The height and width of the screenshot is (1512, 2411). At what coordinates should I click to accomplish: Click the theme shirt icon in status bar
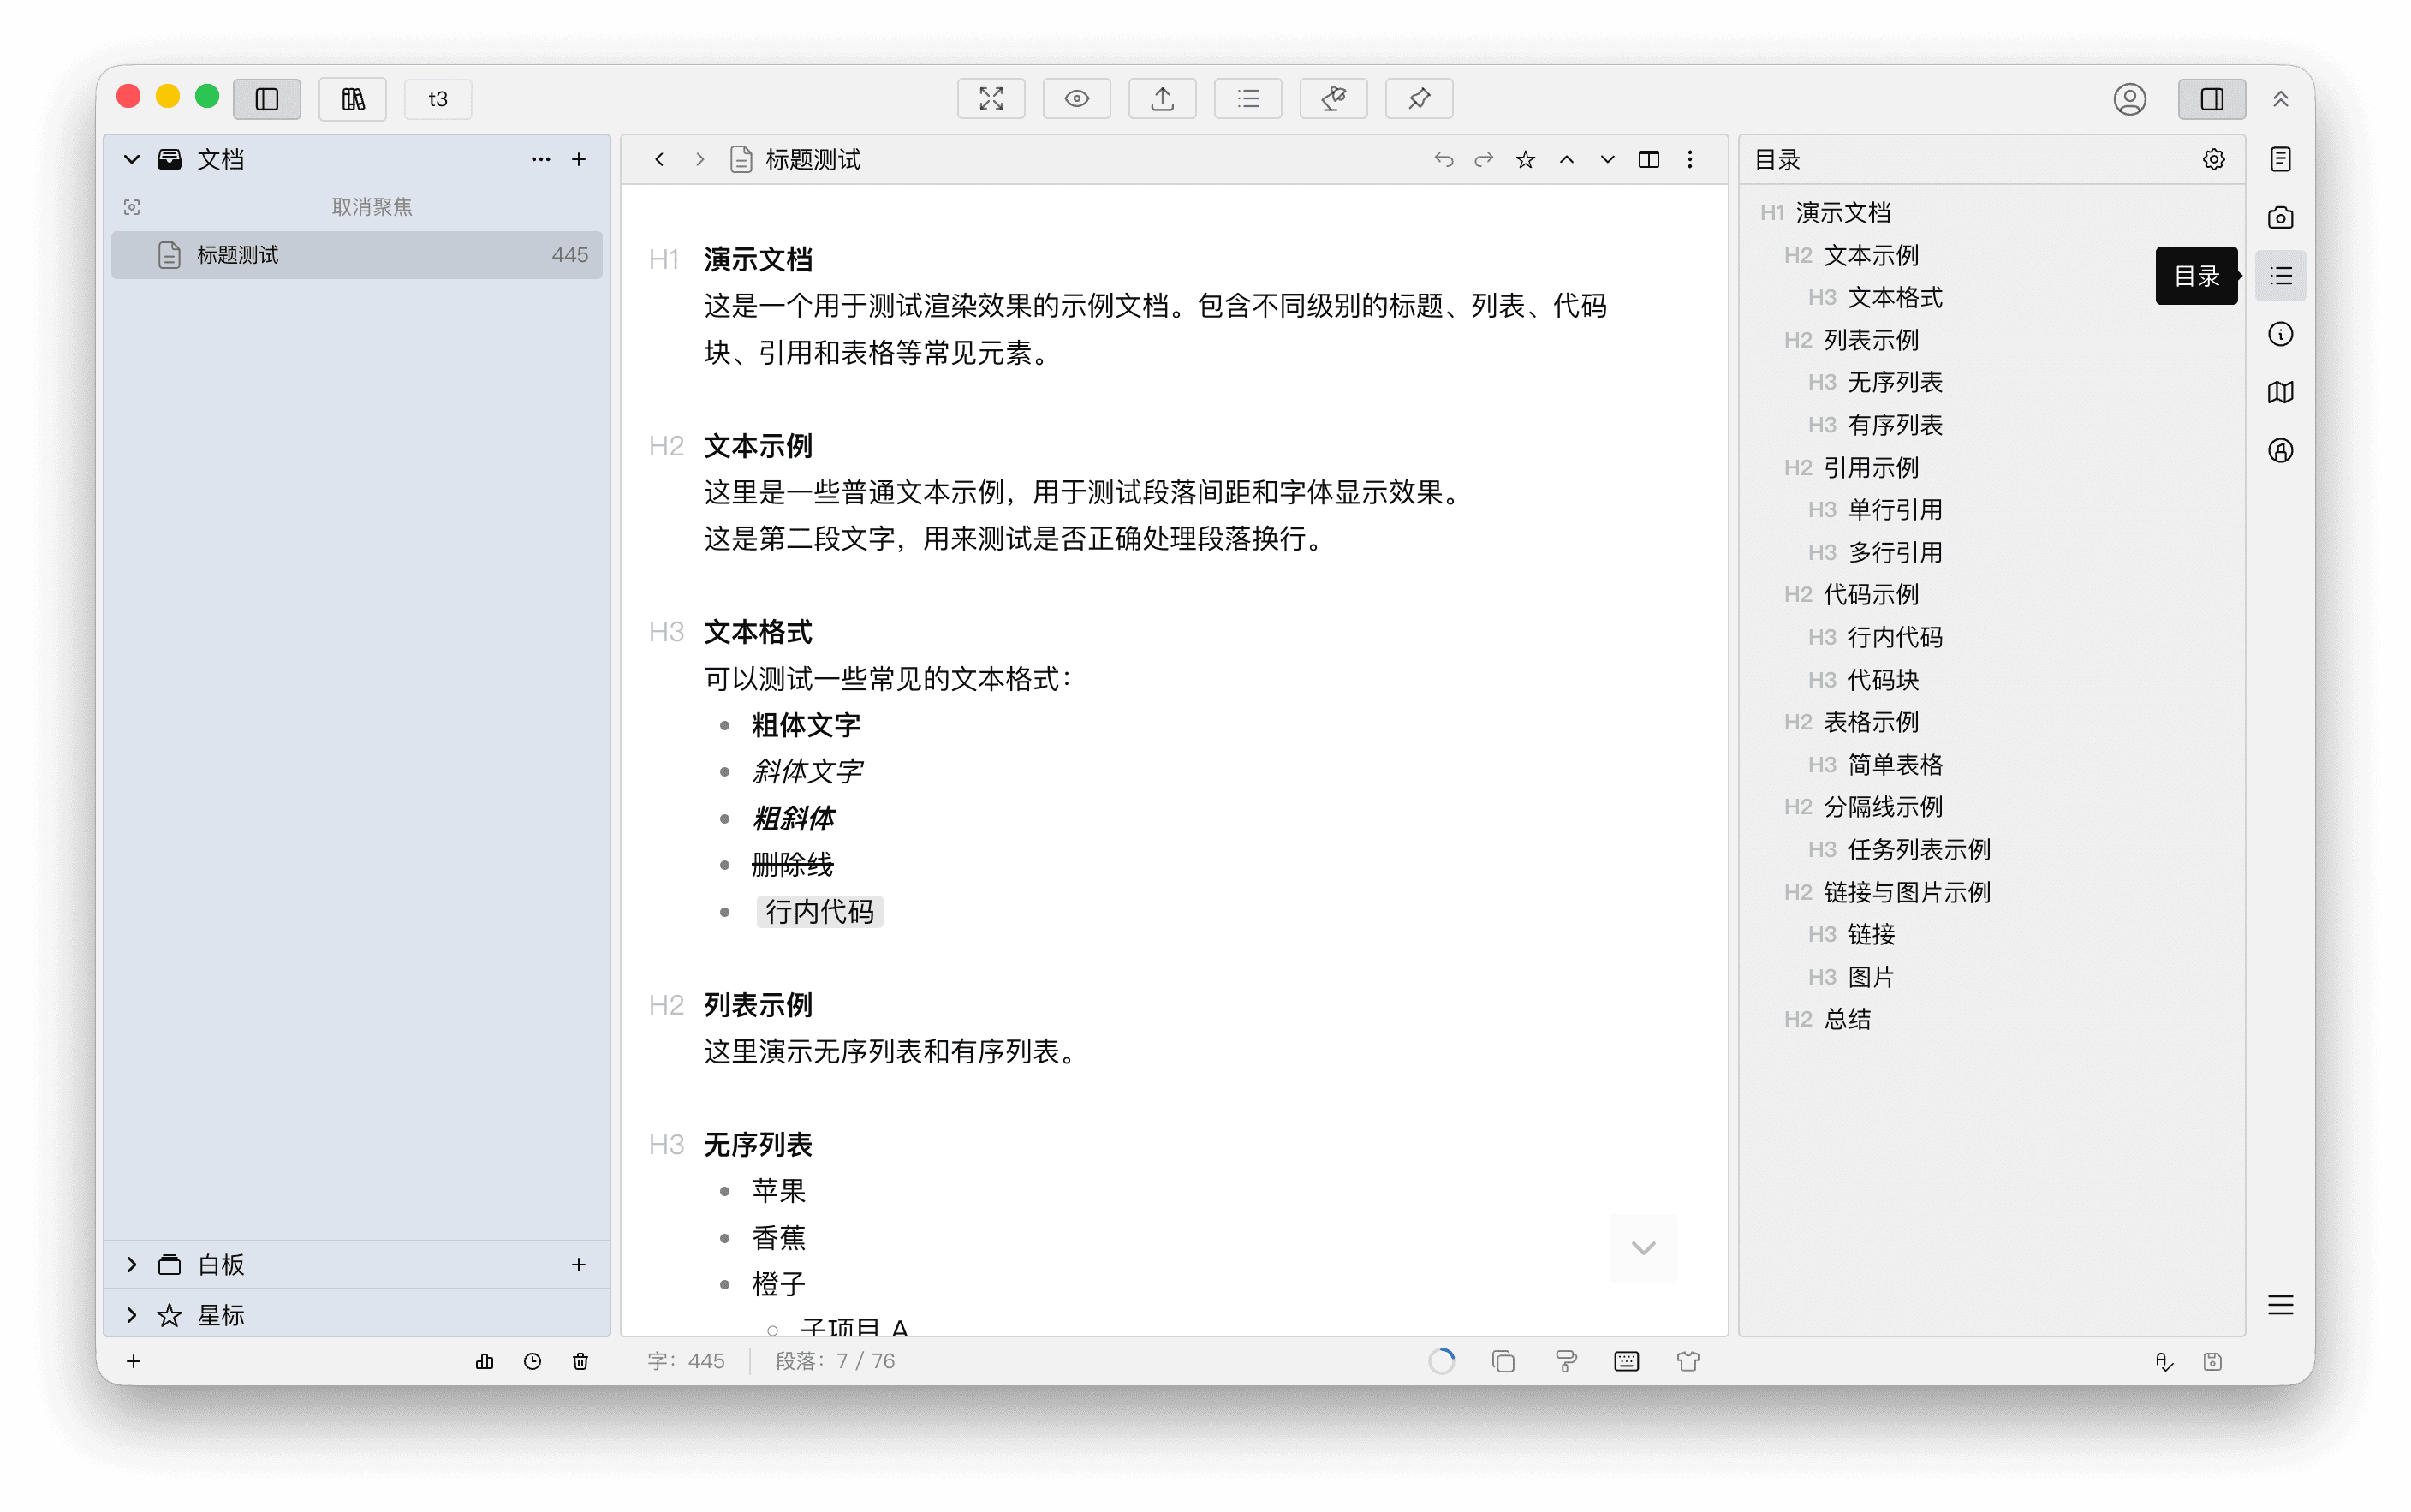click(x=1688, y=1361)
